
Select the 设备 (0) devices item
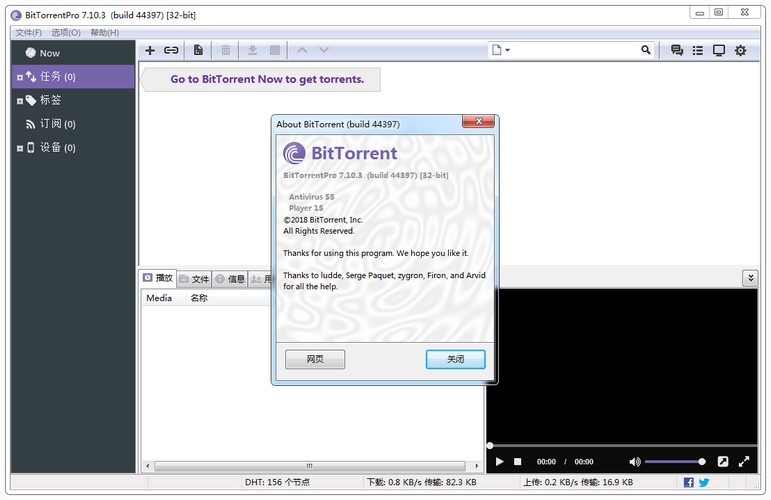(x=73, y=147)
